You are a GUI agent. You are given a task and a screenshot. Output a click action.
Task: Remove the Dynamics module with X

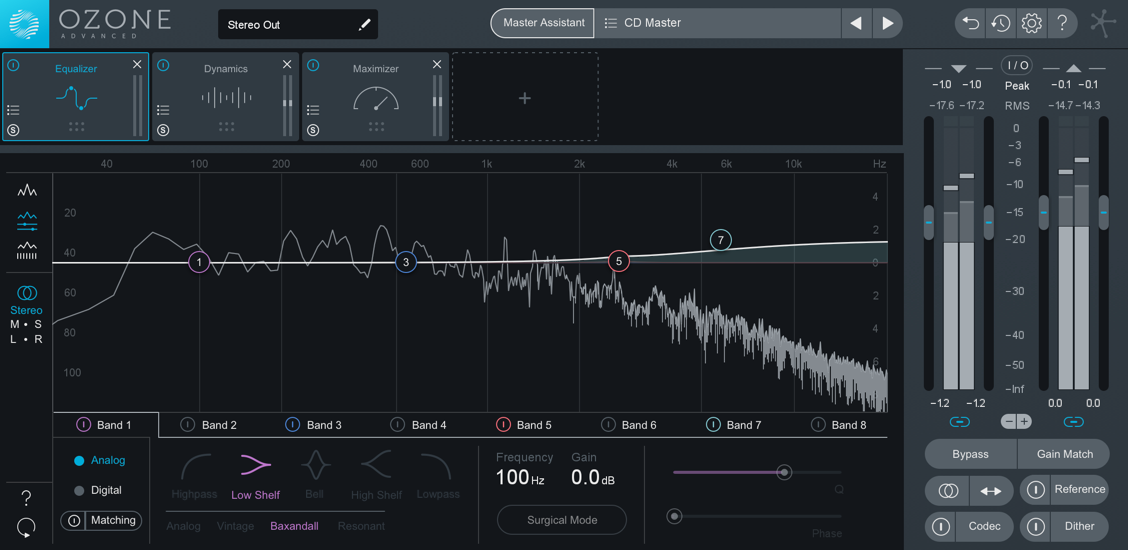point(287,65)
